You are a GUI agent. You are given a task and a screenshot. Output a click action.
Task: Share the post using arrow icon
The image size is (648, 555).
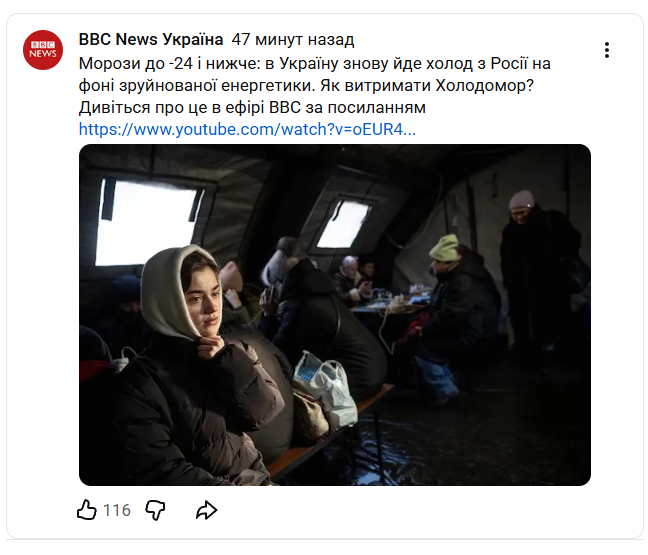pyautogui.click(x=206, y=510)
